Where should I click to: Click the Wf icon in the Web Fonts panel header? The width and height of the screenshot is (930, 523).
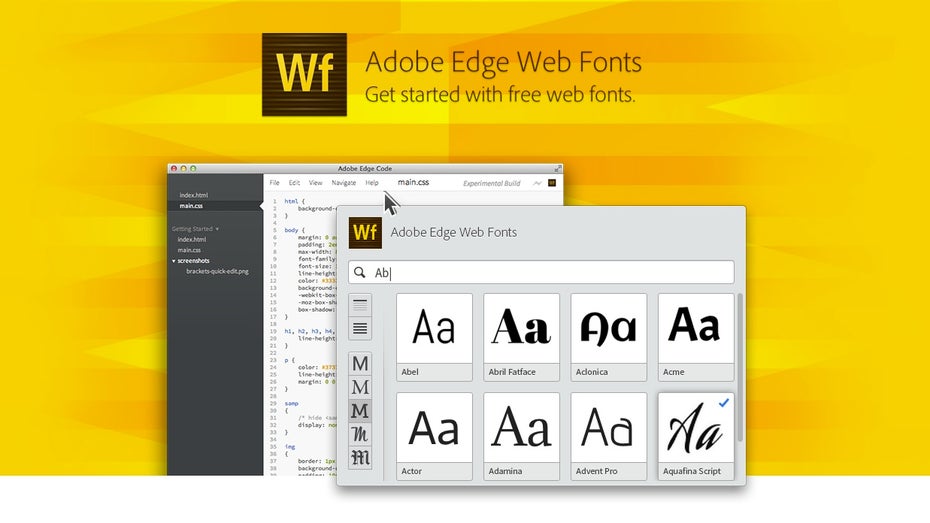pyautogui.click(x=365, y=232)
